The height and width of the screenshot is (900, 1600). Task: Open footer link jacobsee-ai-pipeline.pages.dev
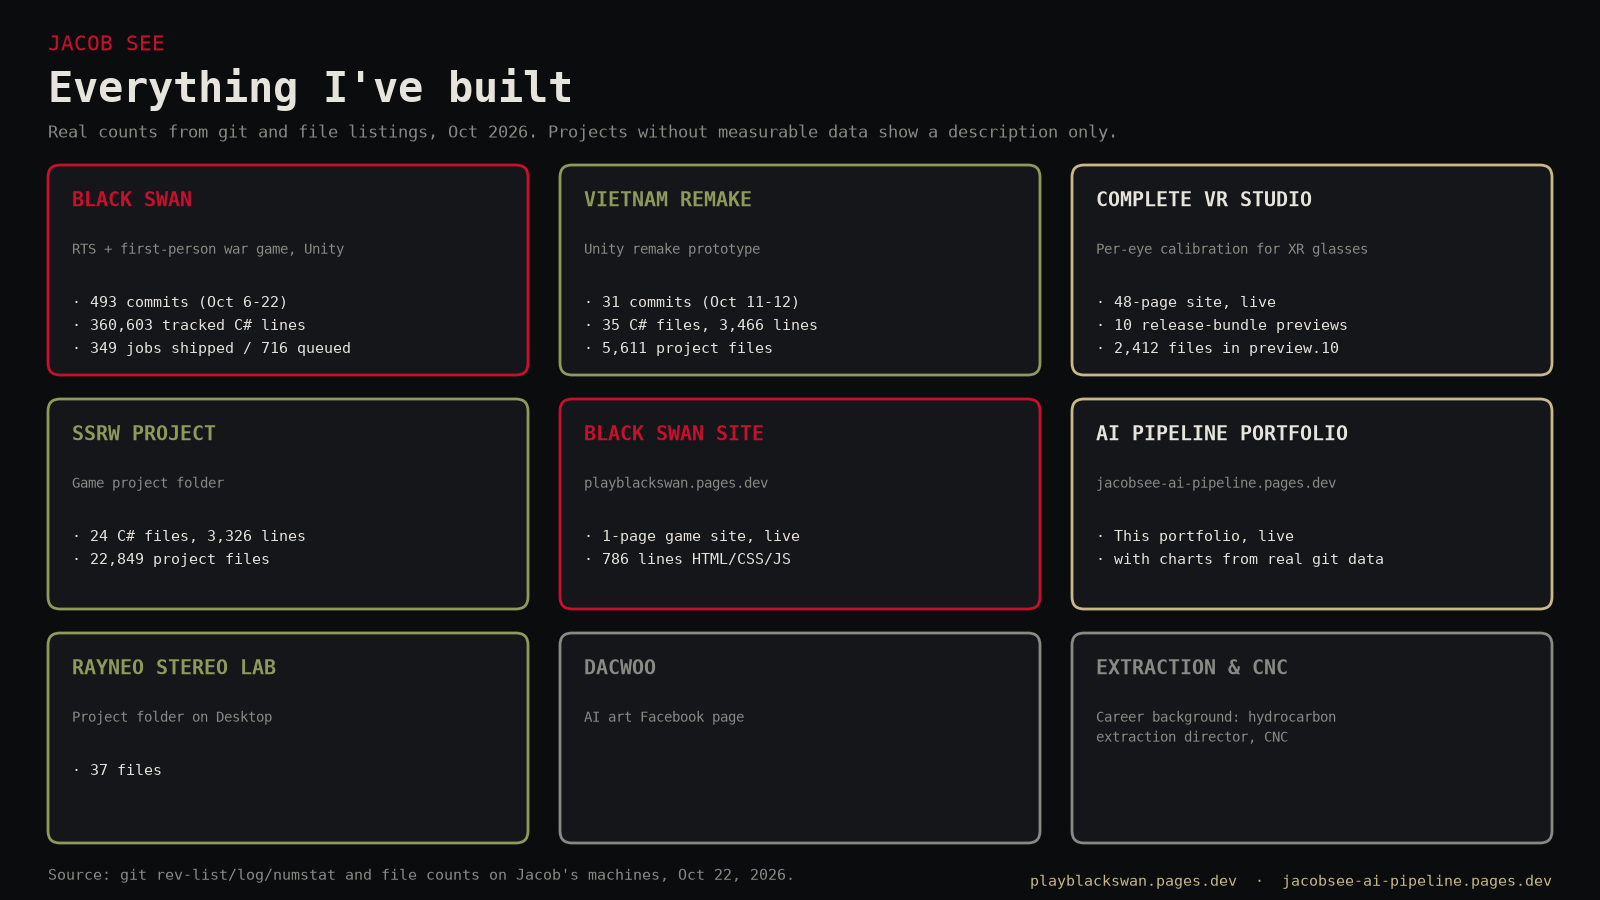(1417, 881)
